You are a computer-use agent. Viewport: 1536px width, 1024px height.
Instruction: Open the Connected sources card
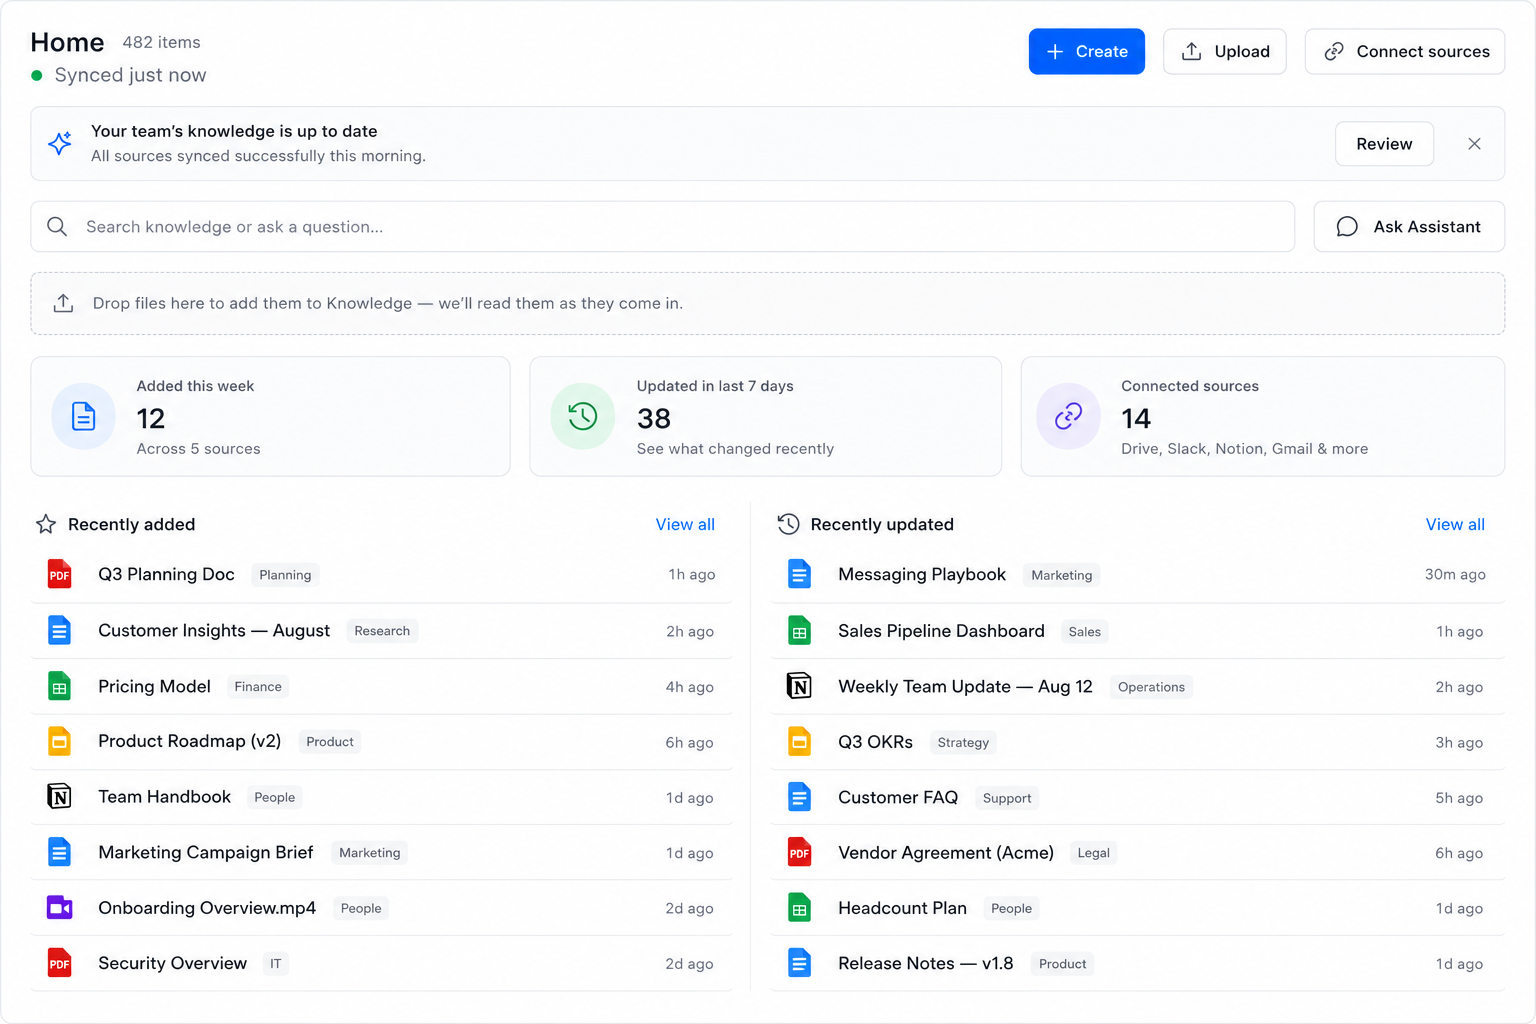pos(1263,416)
